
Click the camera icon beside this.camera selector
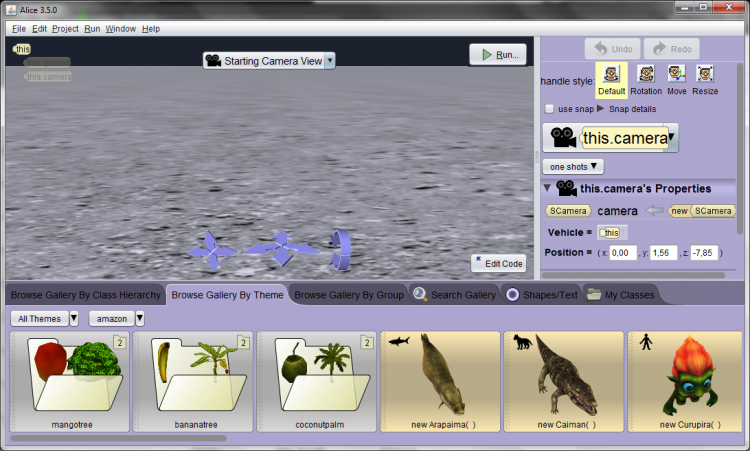[x=563, y=138]
